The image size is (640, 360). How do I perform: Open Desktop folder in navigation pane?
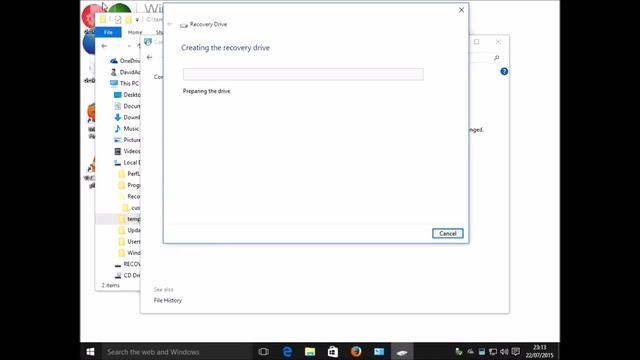click(x=127, y=95)
